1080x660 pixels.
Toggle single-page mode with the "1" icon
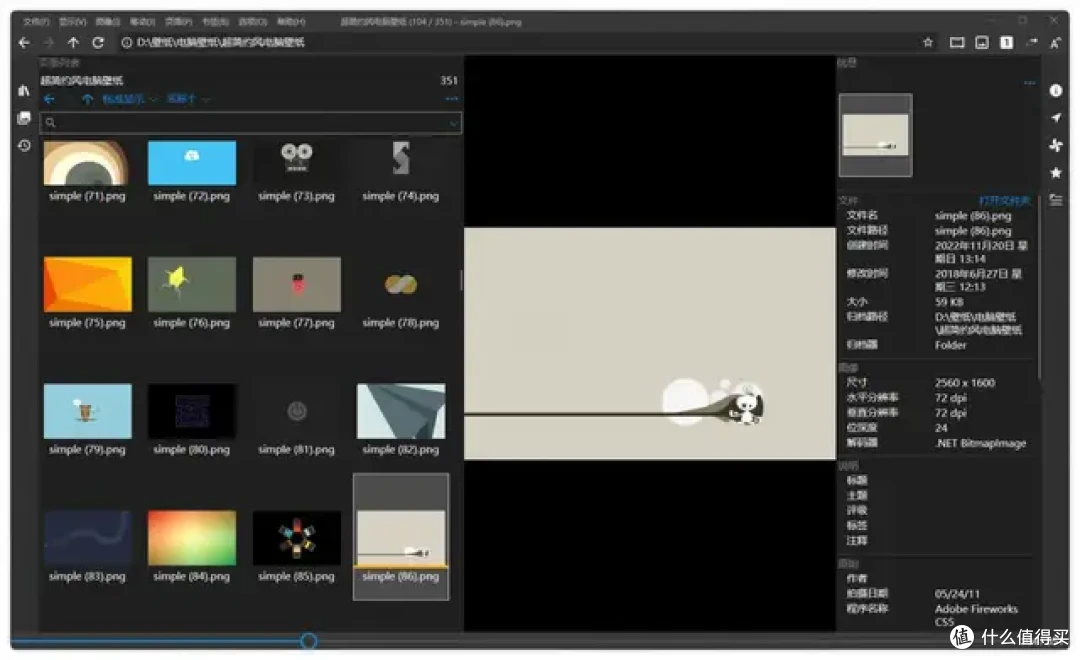point(1007,43)
